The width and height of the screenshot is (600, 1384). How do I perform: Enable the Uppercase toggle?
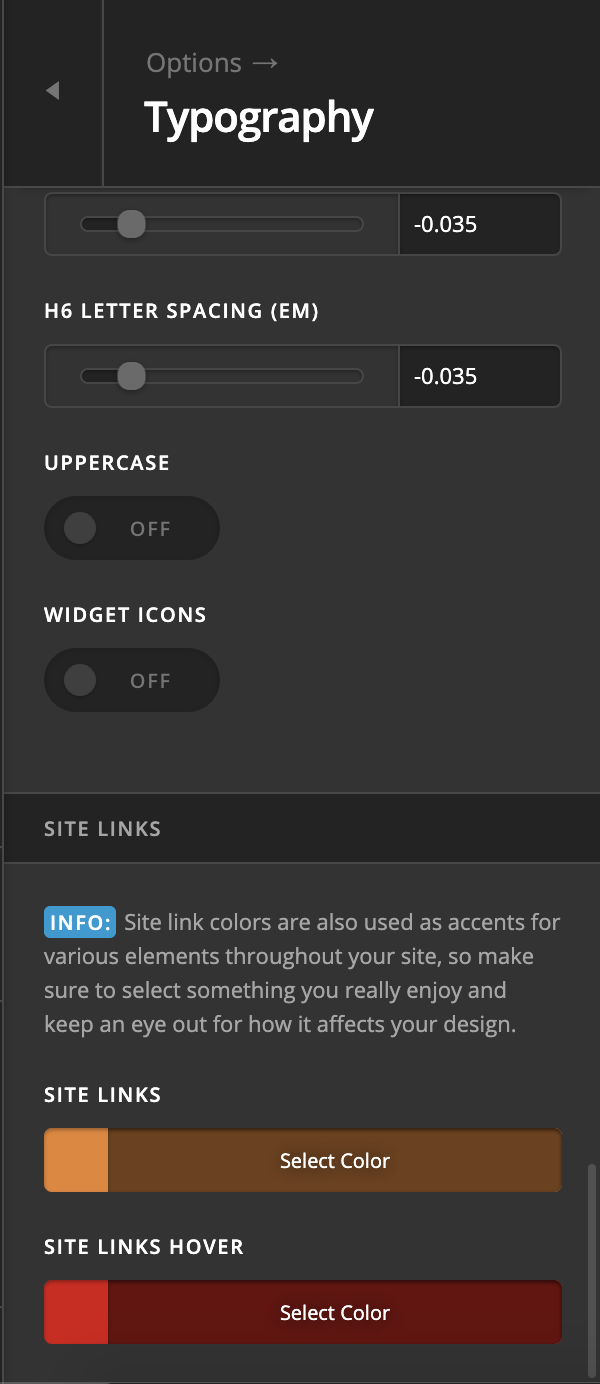(x=131, y=528)
